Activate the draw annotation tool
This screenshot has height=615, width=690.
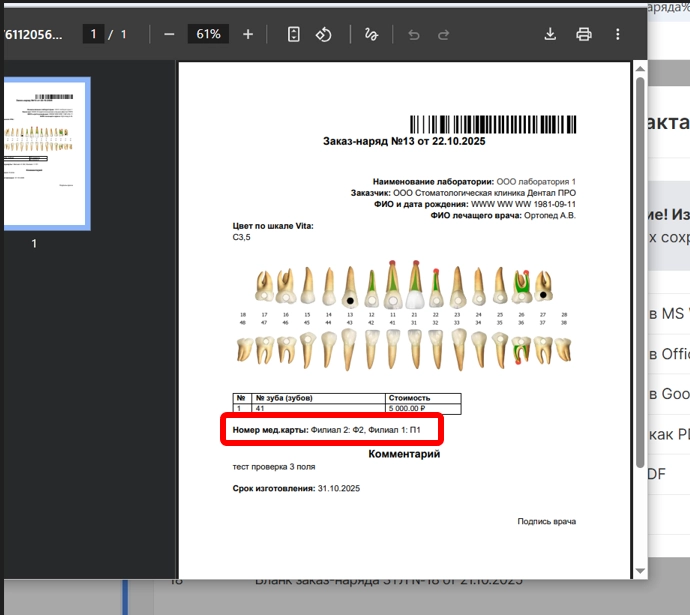371,34
